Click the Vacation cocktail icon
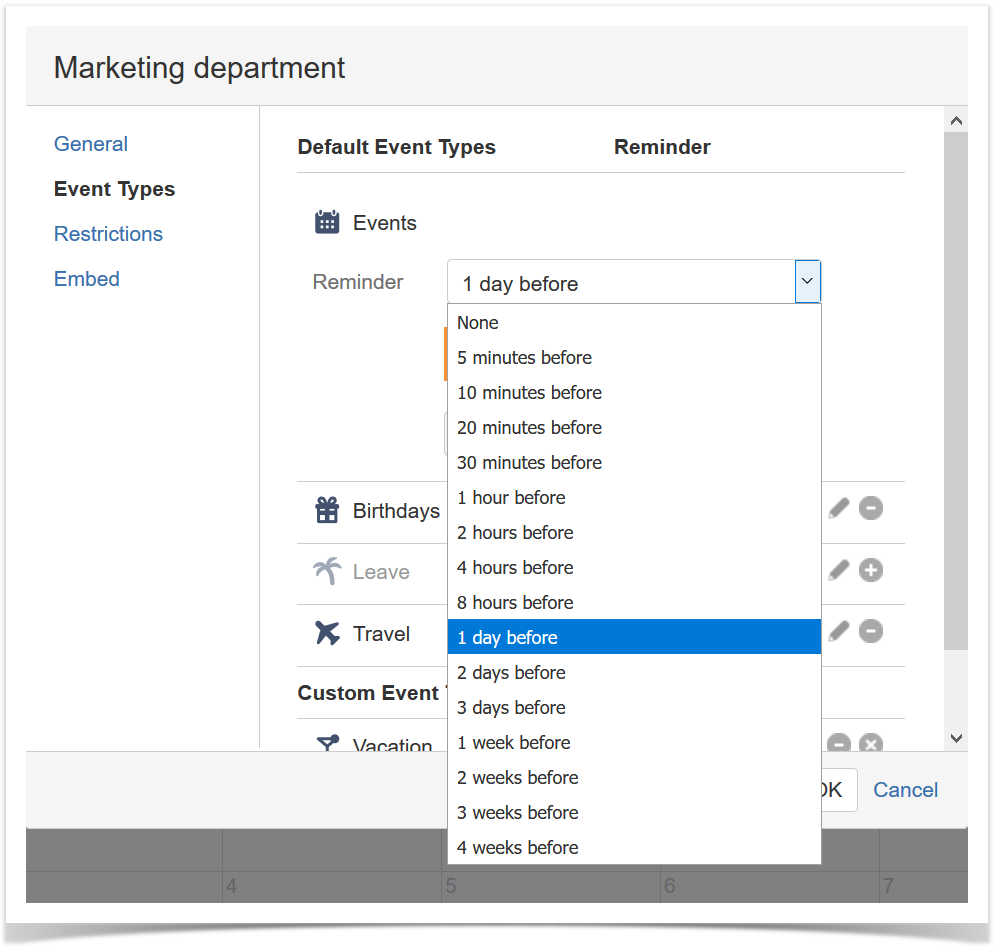Viewport: 1002px width, 952px height. coord(328,742)
